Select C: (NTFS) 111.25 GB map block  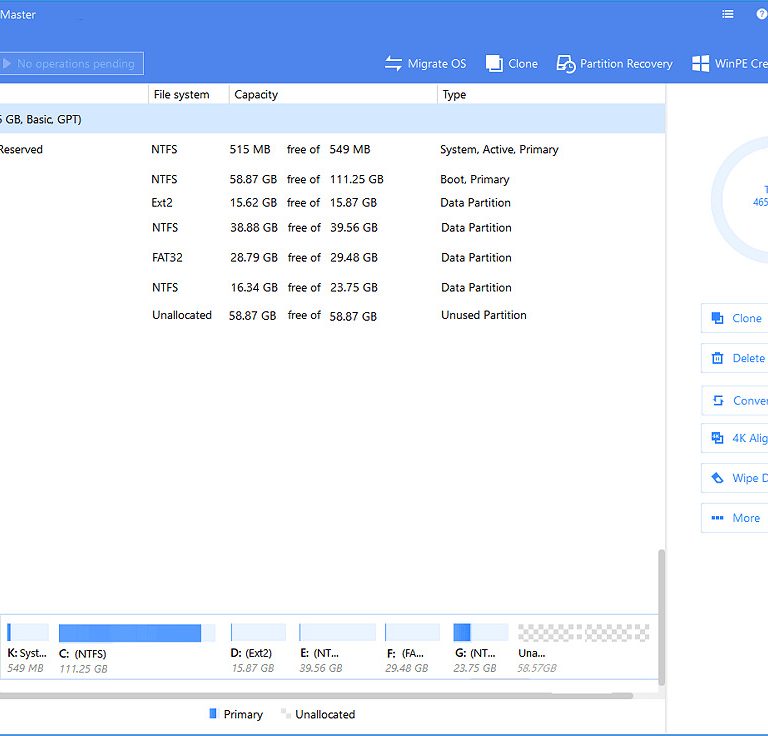pos(137,647)
